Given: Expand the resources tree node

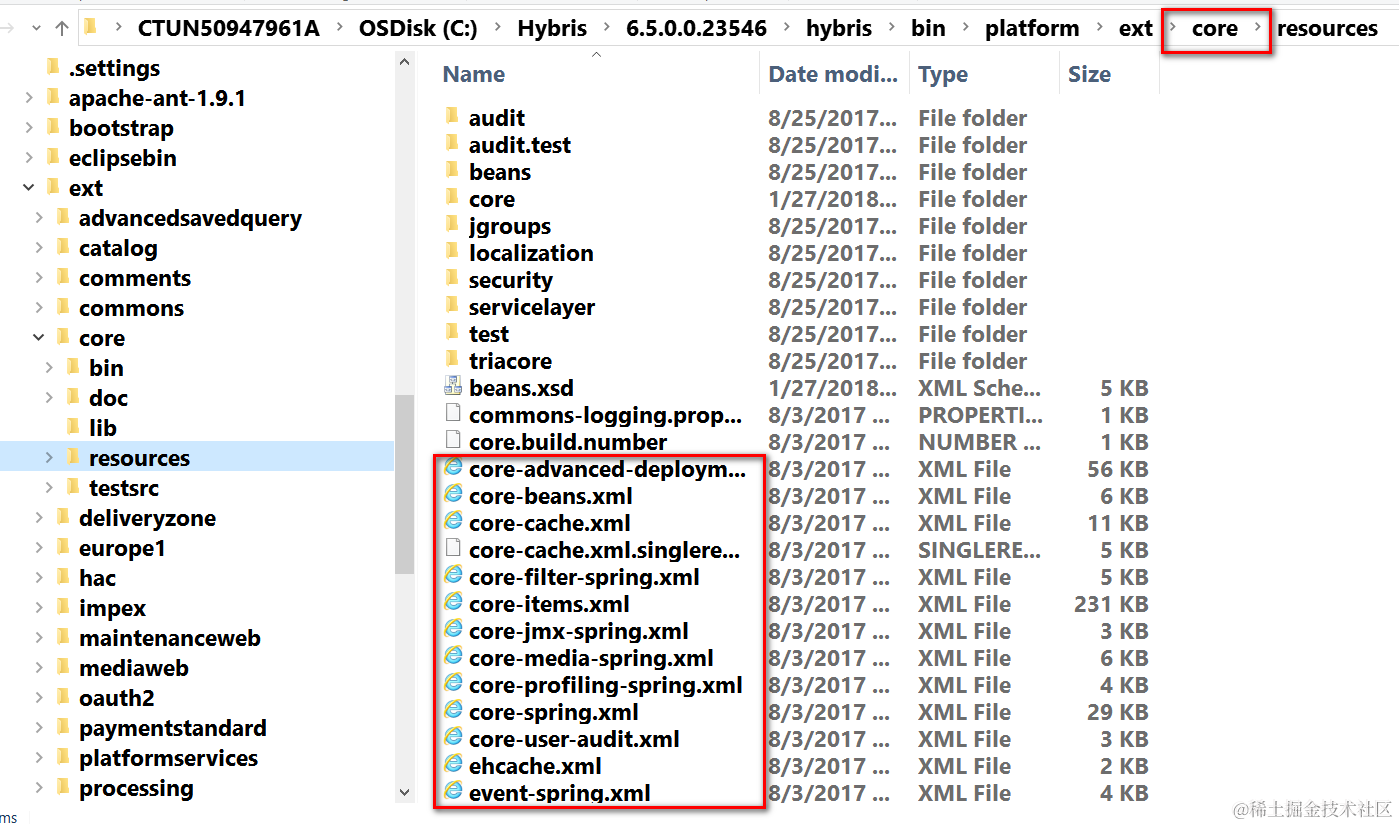Looking at the screenshot, I should tap(48, 457).
